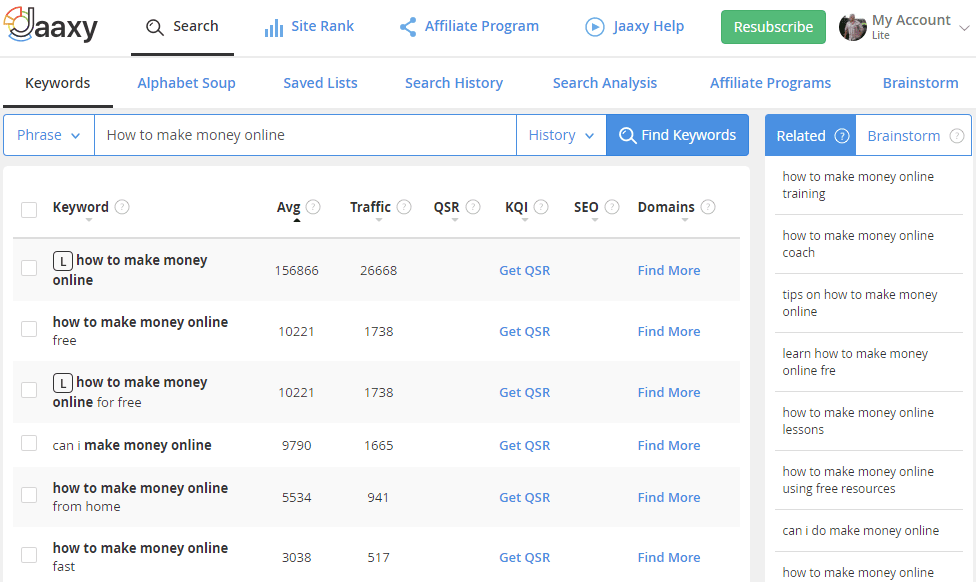
Task: Open the Phrase search type dropdown
Action: (x=49, y=135)
